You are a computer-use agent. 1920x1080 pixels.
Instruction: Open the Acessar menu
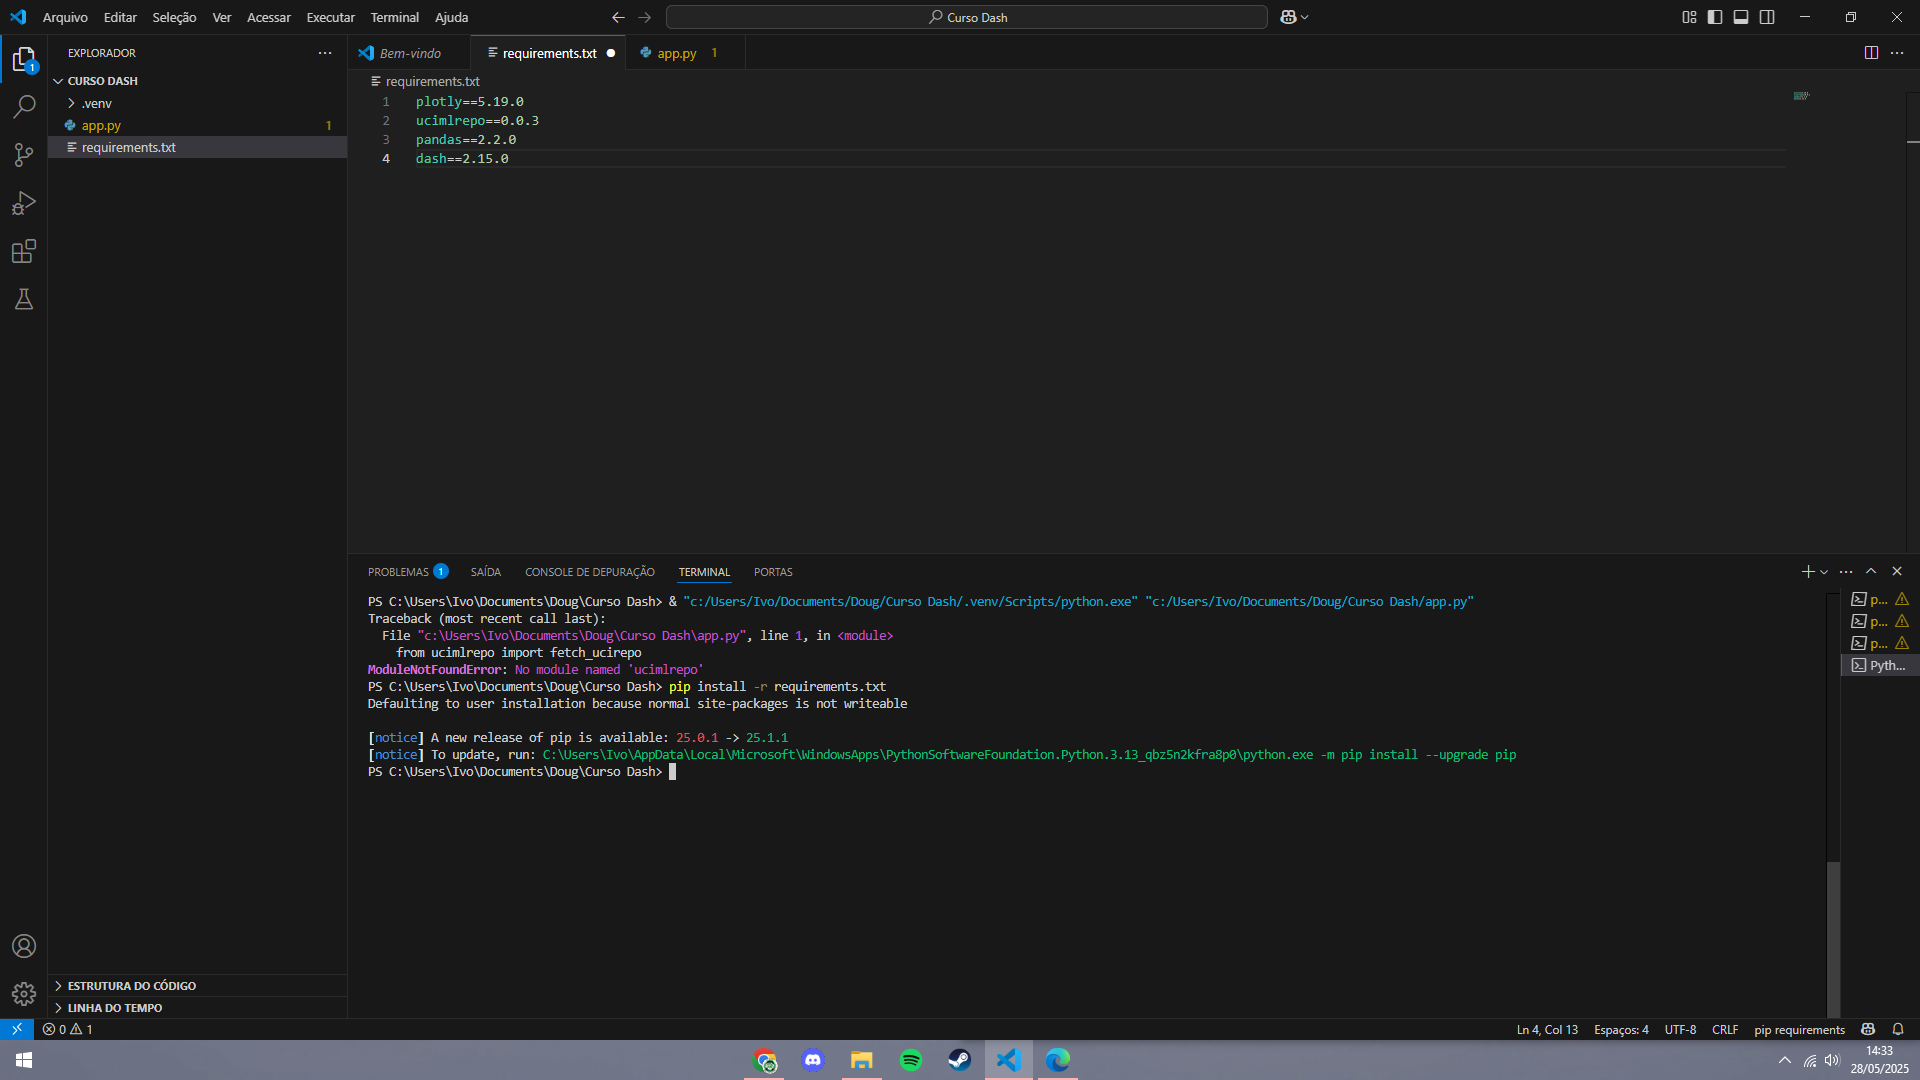[x=269, y=17]
